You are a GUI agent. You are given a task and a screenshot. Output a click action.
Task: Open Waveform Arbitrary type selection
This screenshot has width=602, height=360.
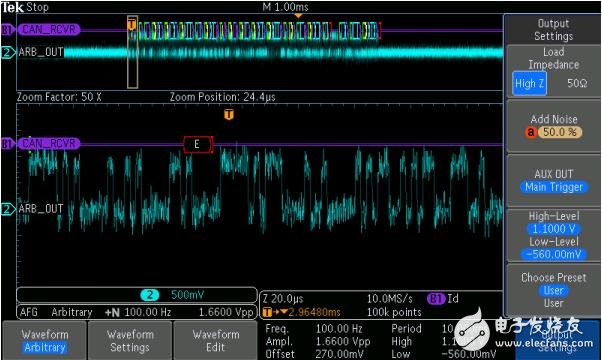pos(45,340)
